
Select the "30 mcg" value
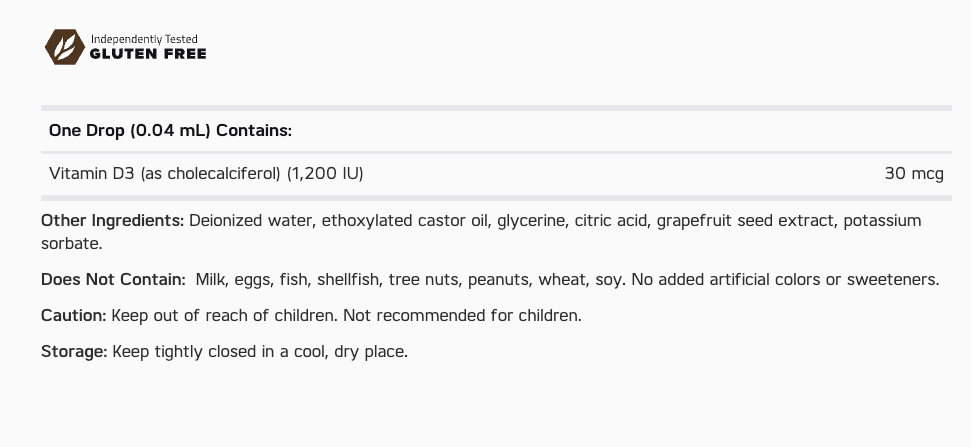tap(913, 173)
